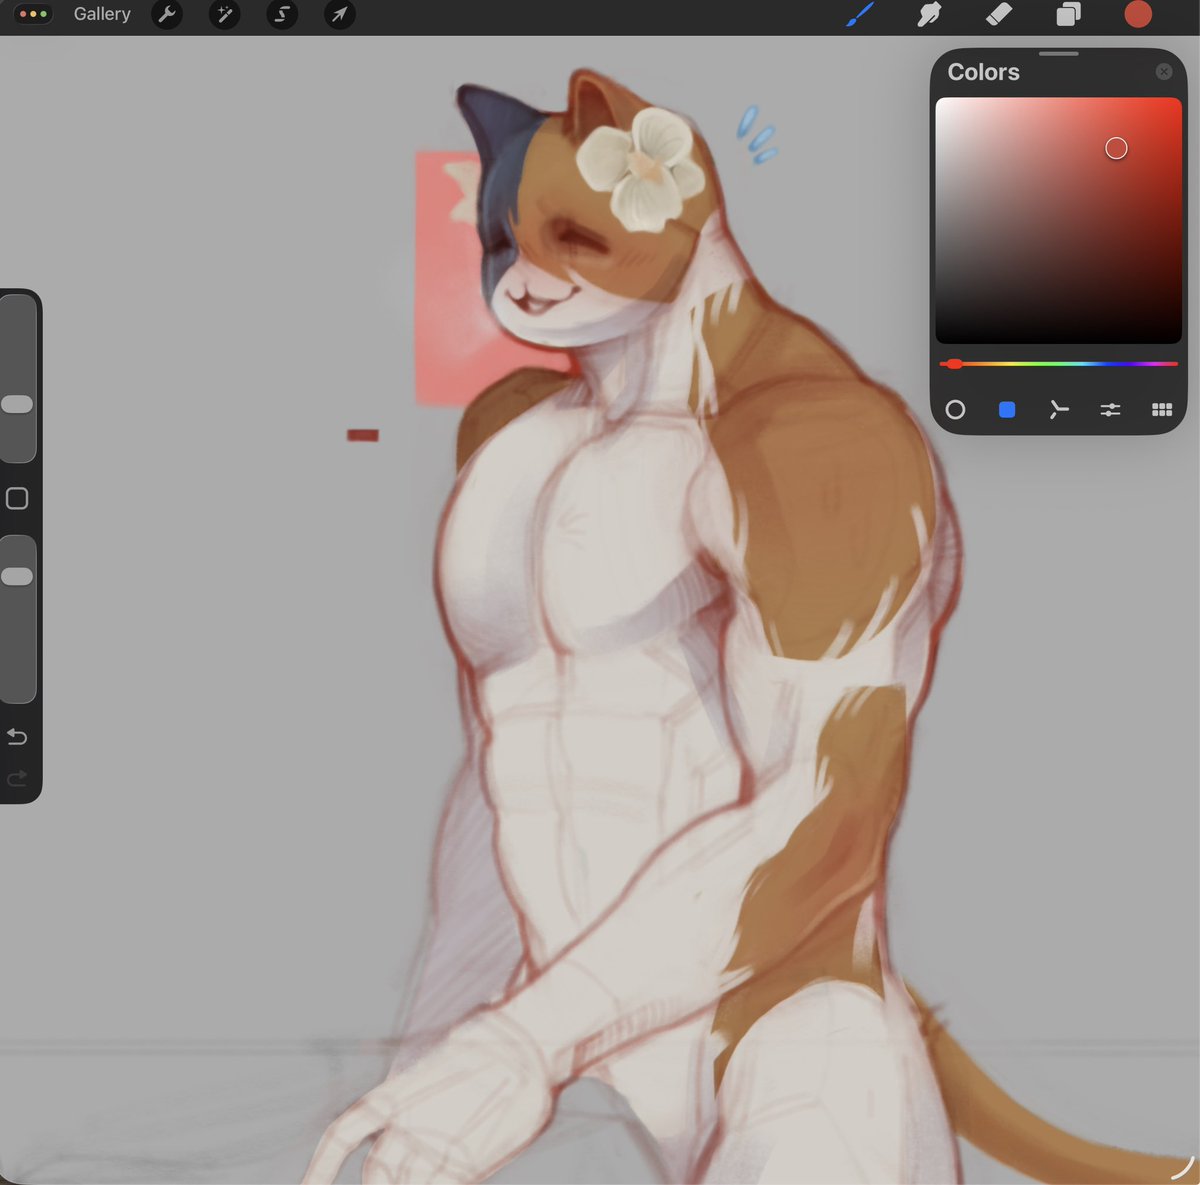Image resolution: width=1200 pixels, height=1185 pixels.
Task: Switch to the Value sliders tab
Action: point(1110,409)
